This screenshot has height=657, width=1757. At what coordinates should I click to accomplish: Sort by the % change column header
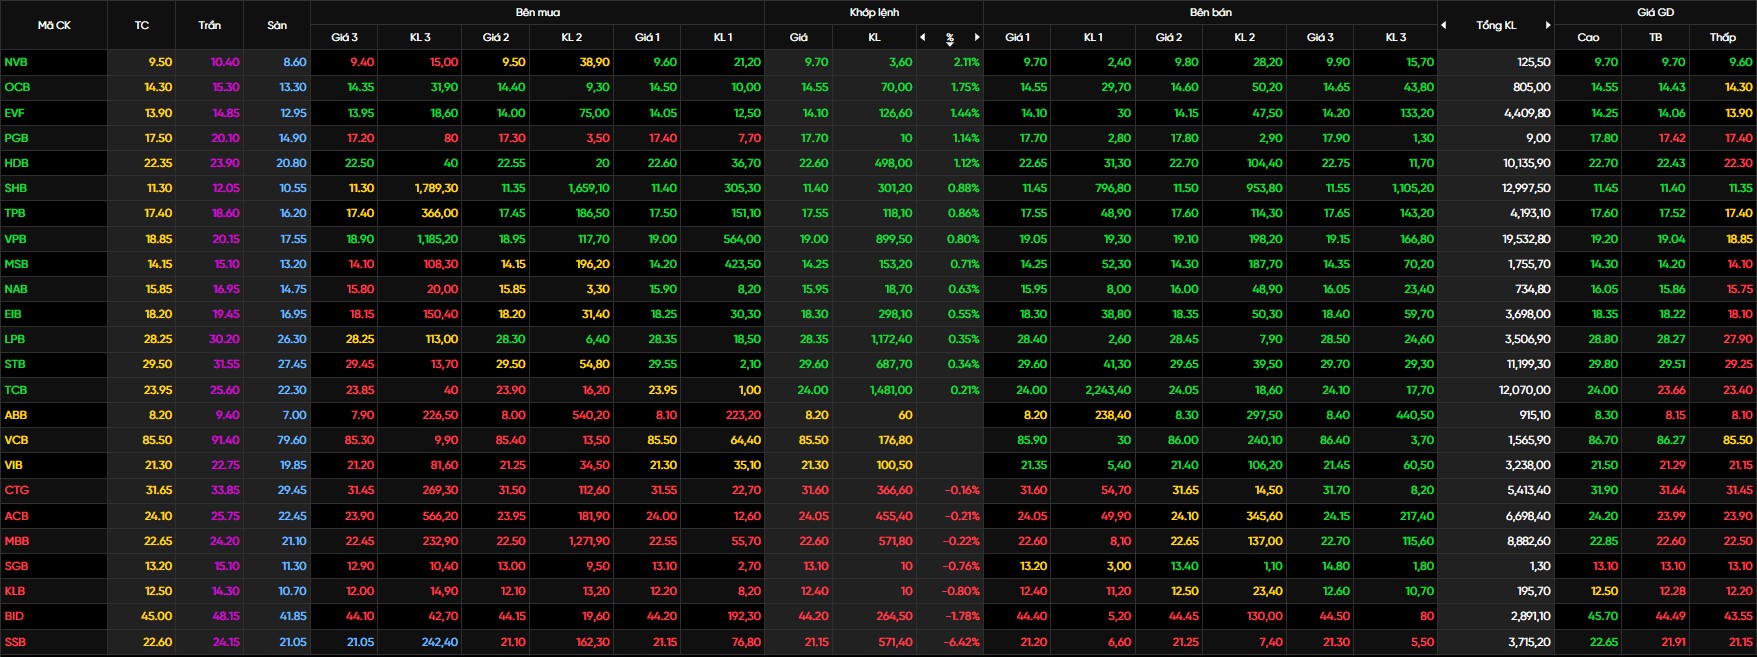pyautogui.click(x=949, y=38)
